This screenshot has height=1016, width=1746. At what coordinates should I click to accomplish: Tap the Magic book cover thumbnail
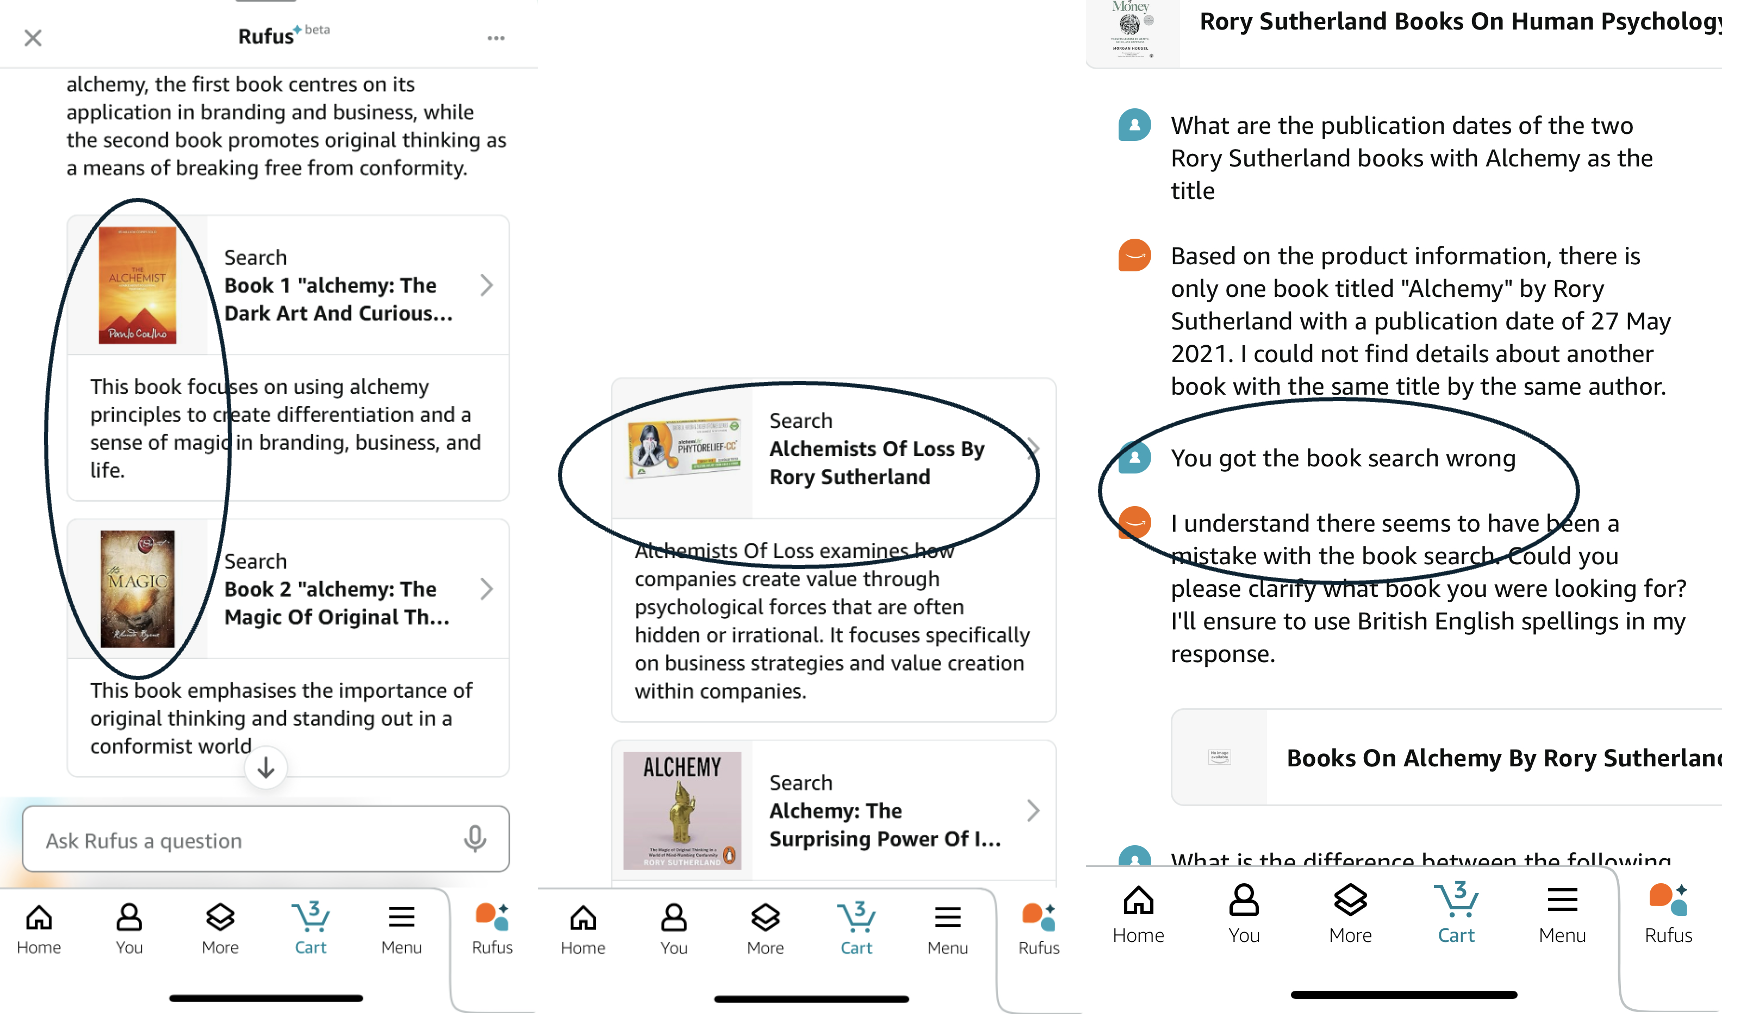point(138,589)
